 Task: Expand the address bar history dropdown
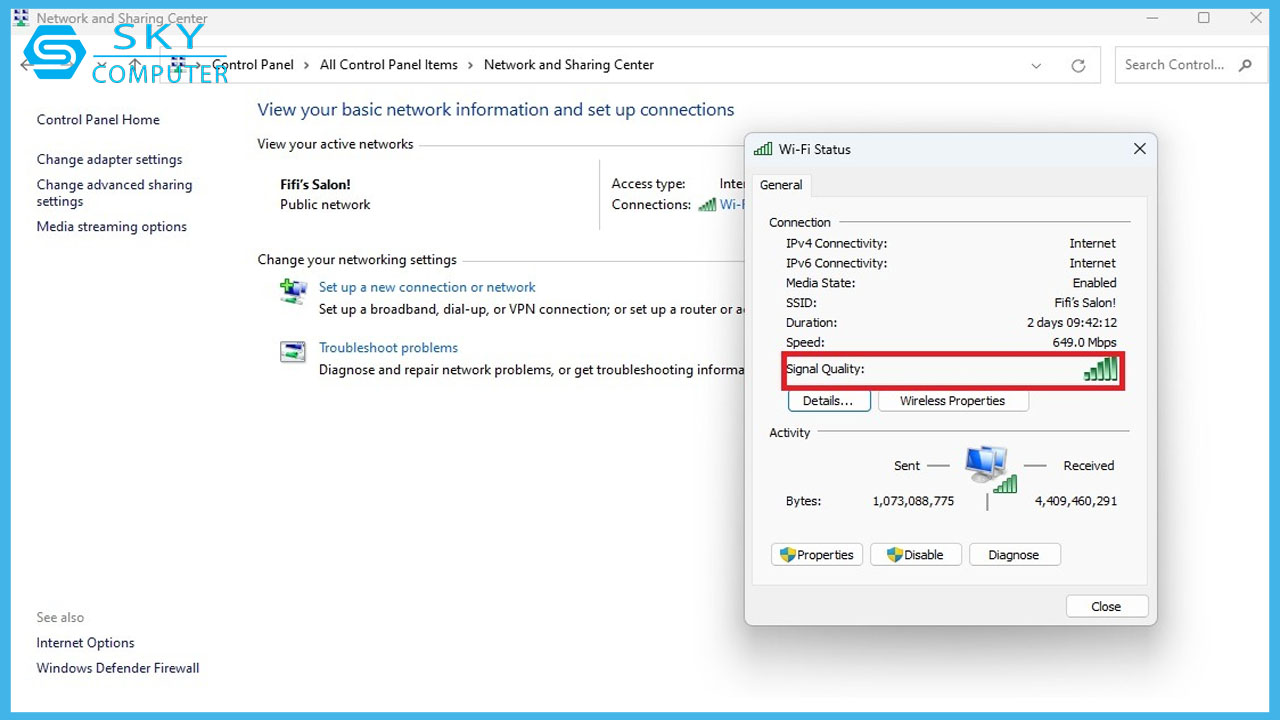(1036, 66)
